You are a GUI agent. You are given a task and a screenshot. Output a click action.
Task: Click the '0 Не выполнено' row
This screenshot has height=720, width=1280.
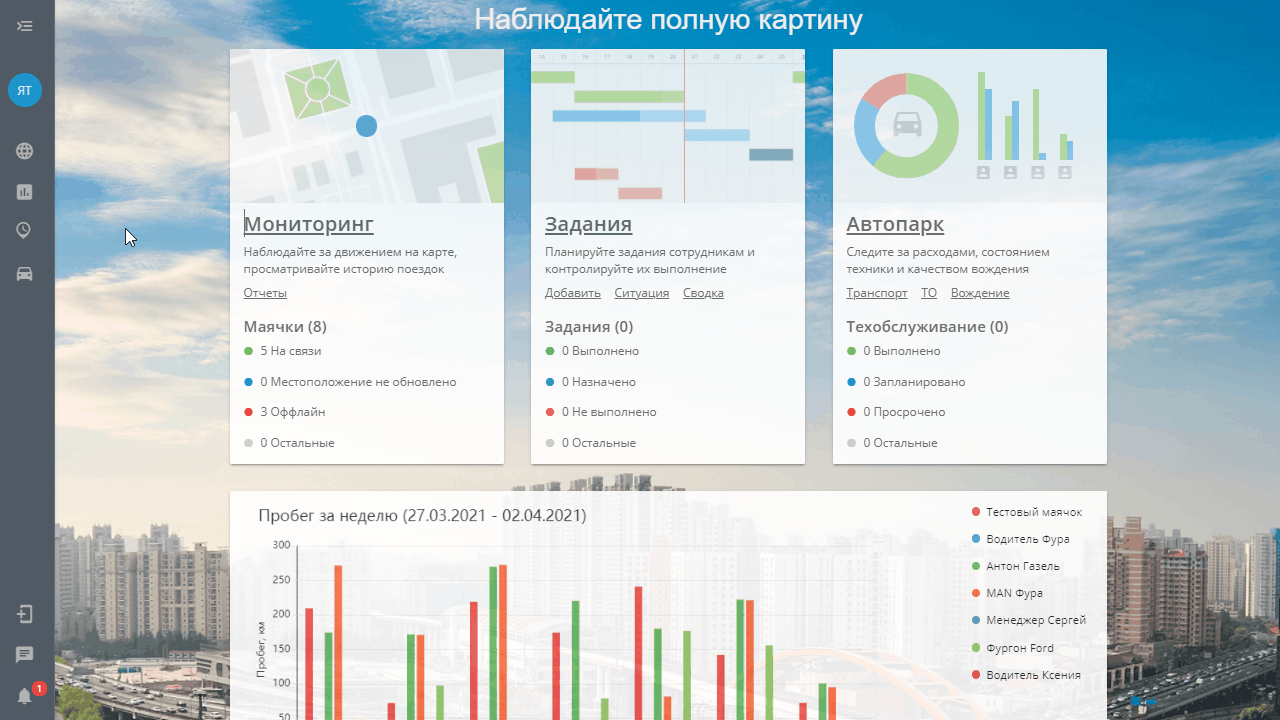(x=601, y=412)
